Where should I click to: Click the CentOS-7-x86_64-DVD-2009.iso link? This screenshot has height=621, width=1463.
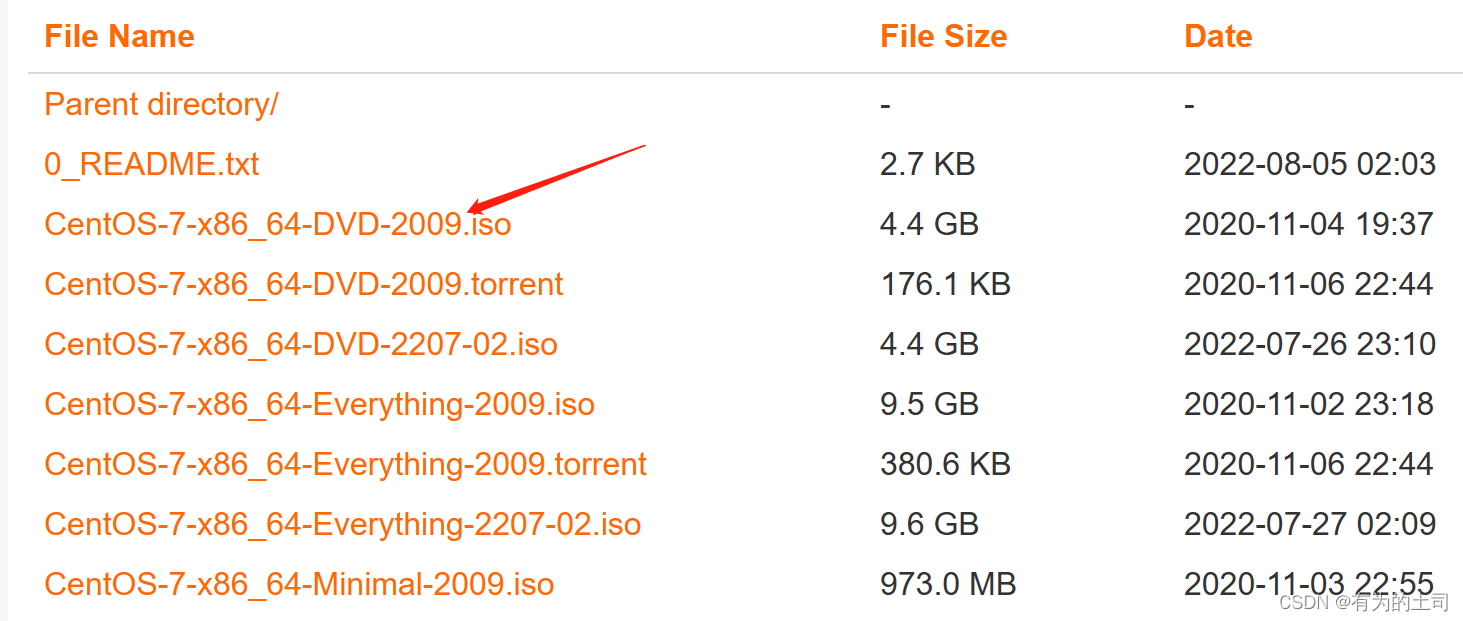click(x=277, y=224)
